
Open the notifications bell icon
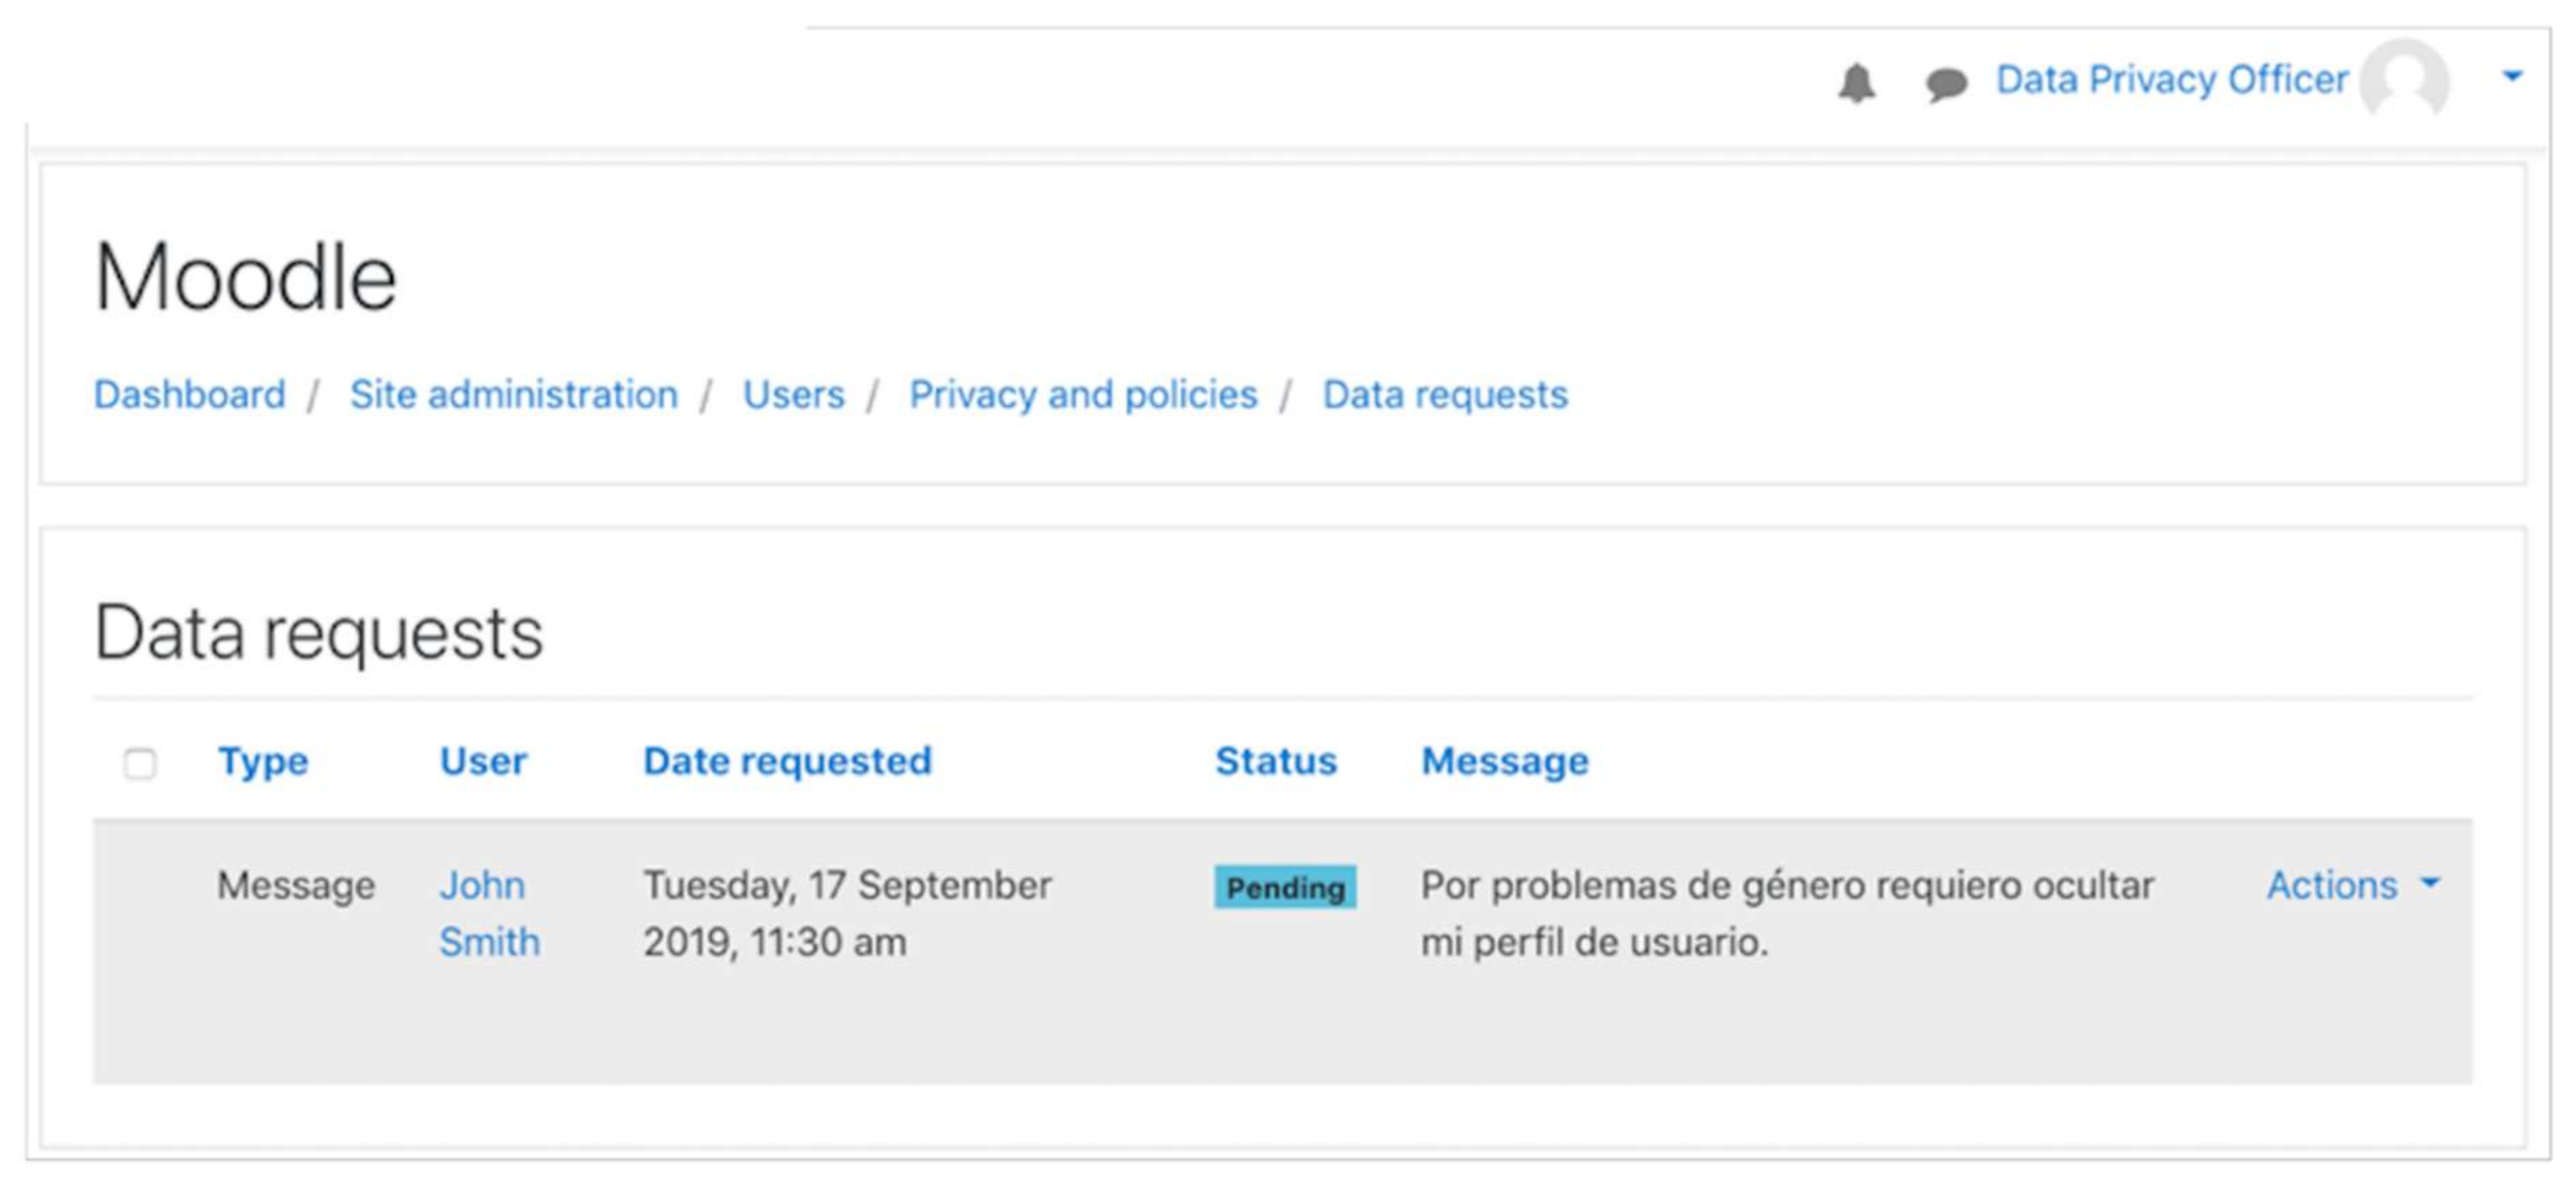(1856, 82)
